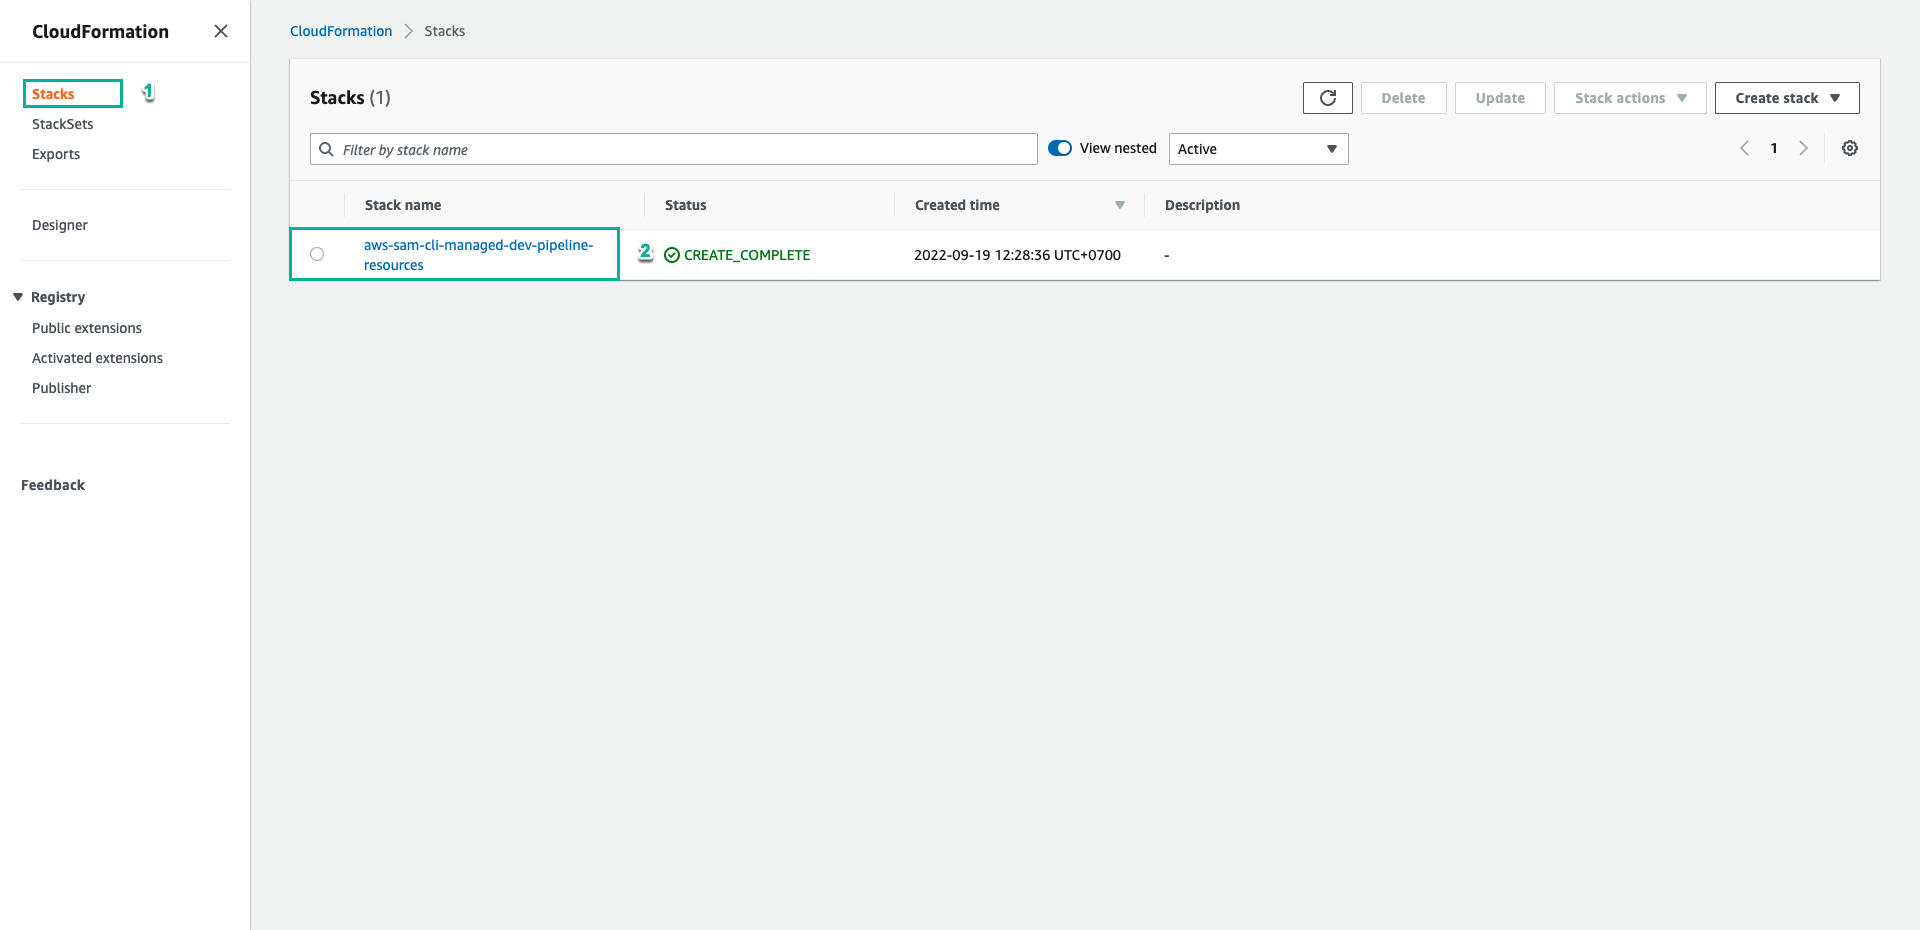Viewport: 1920px width, 930px height.
Task: Go to the next page arrow
Action: pos(1803,148)
